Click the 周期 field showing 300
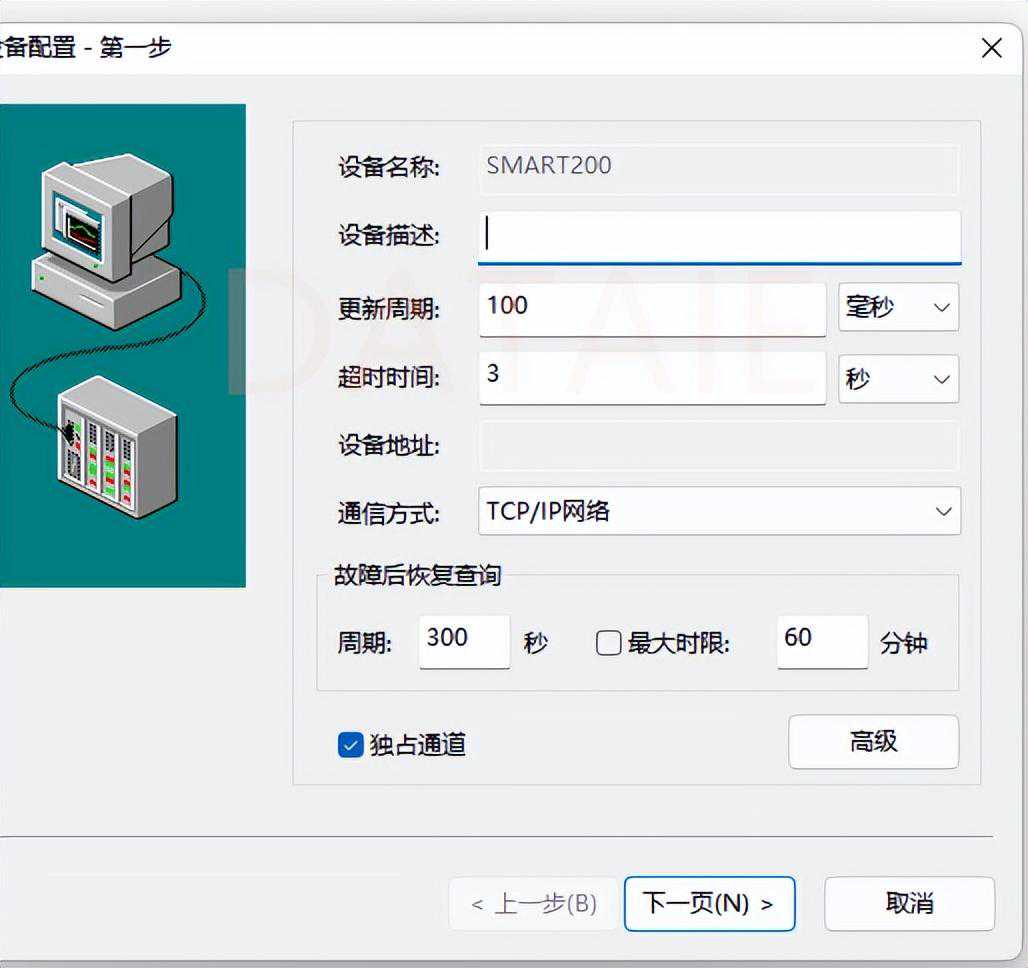Viewport: 1028px width, 968px height. pos(464,641)
